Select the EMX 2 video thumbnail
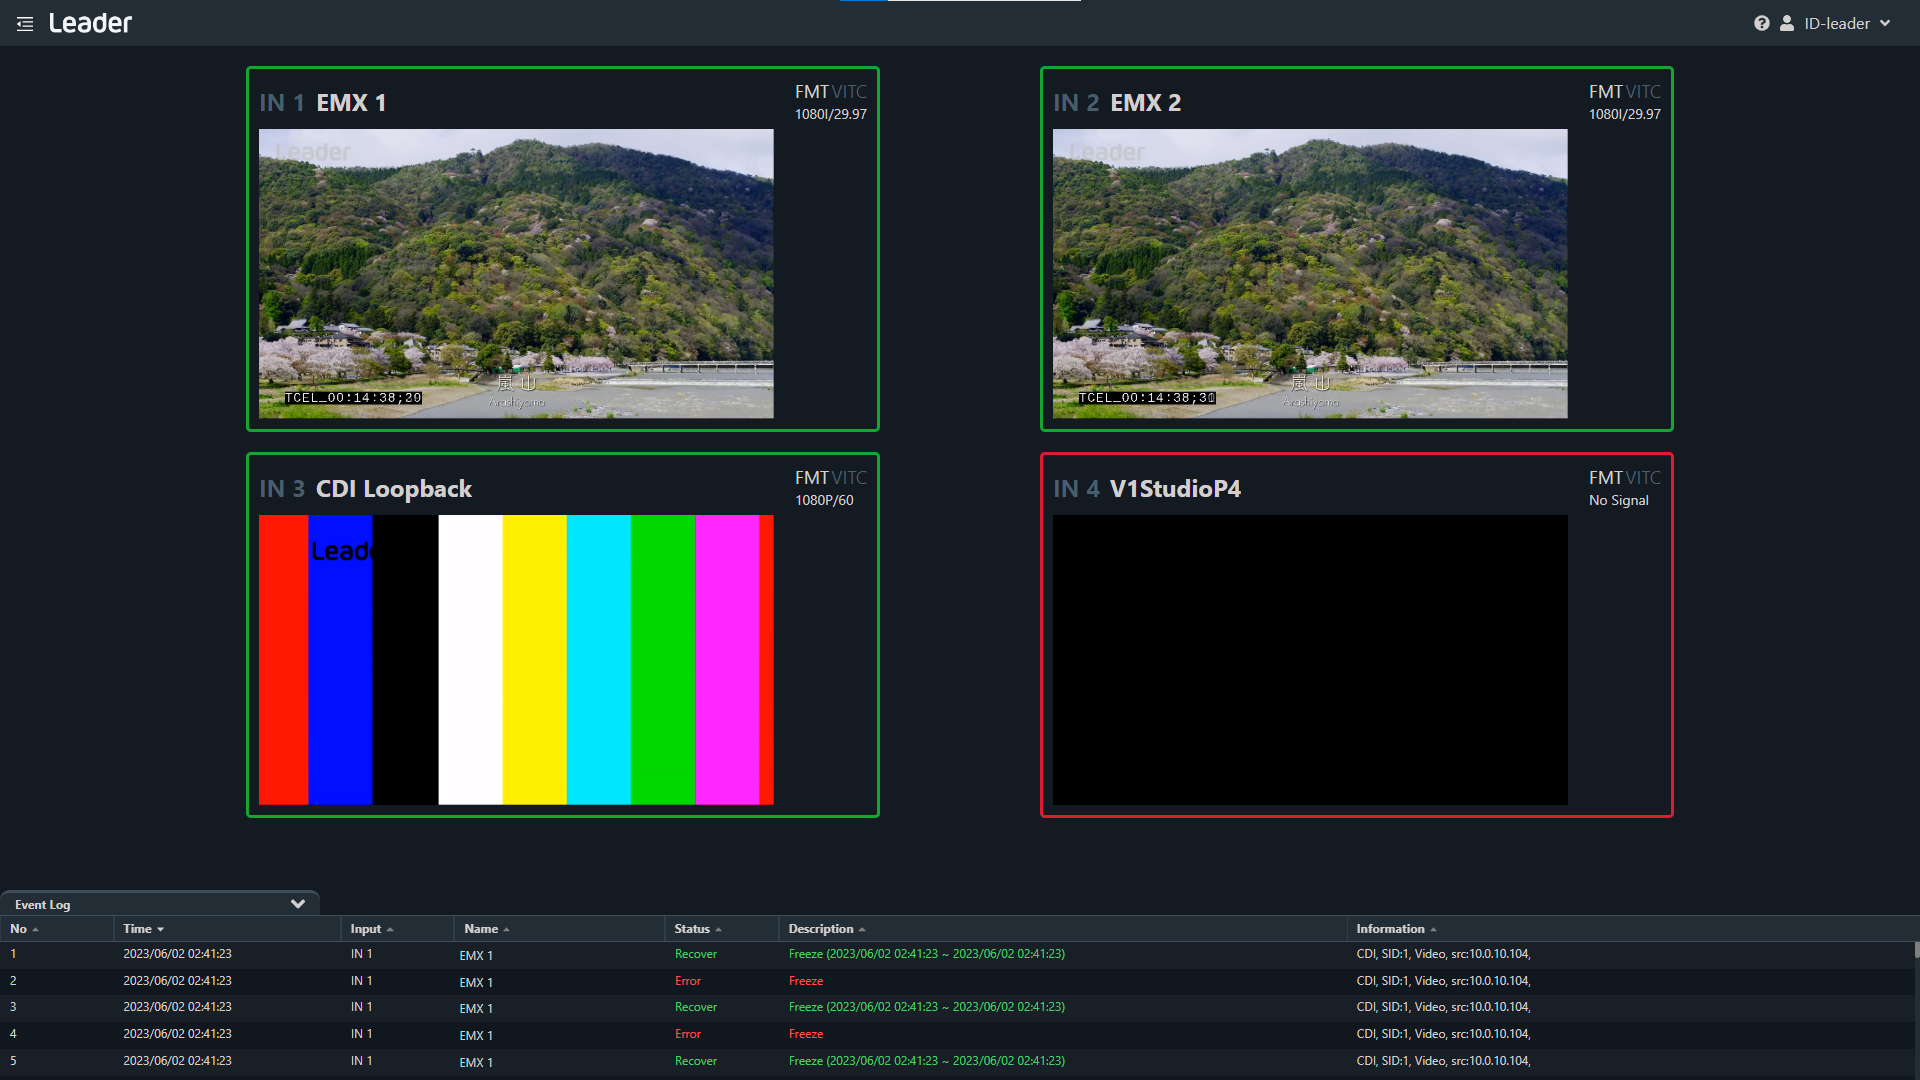Image resolution: width=1920 pixels, height=1080 pixels. click(1310, 273)
